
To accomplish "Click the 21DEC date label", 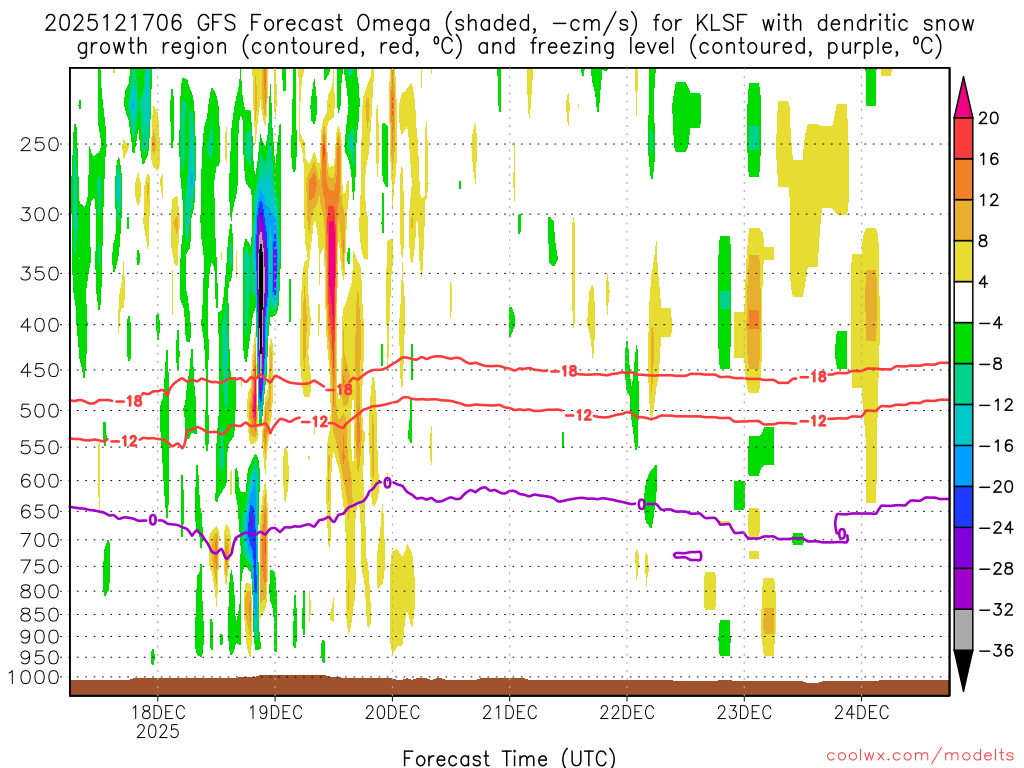I will (x=509, y=712).
